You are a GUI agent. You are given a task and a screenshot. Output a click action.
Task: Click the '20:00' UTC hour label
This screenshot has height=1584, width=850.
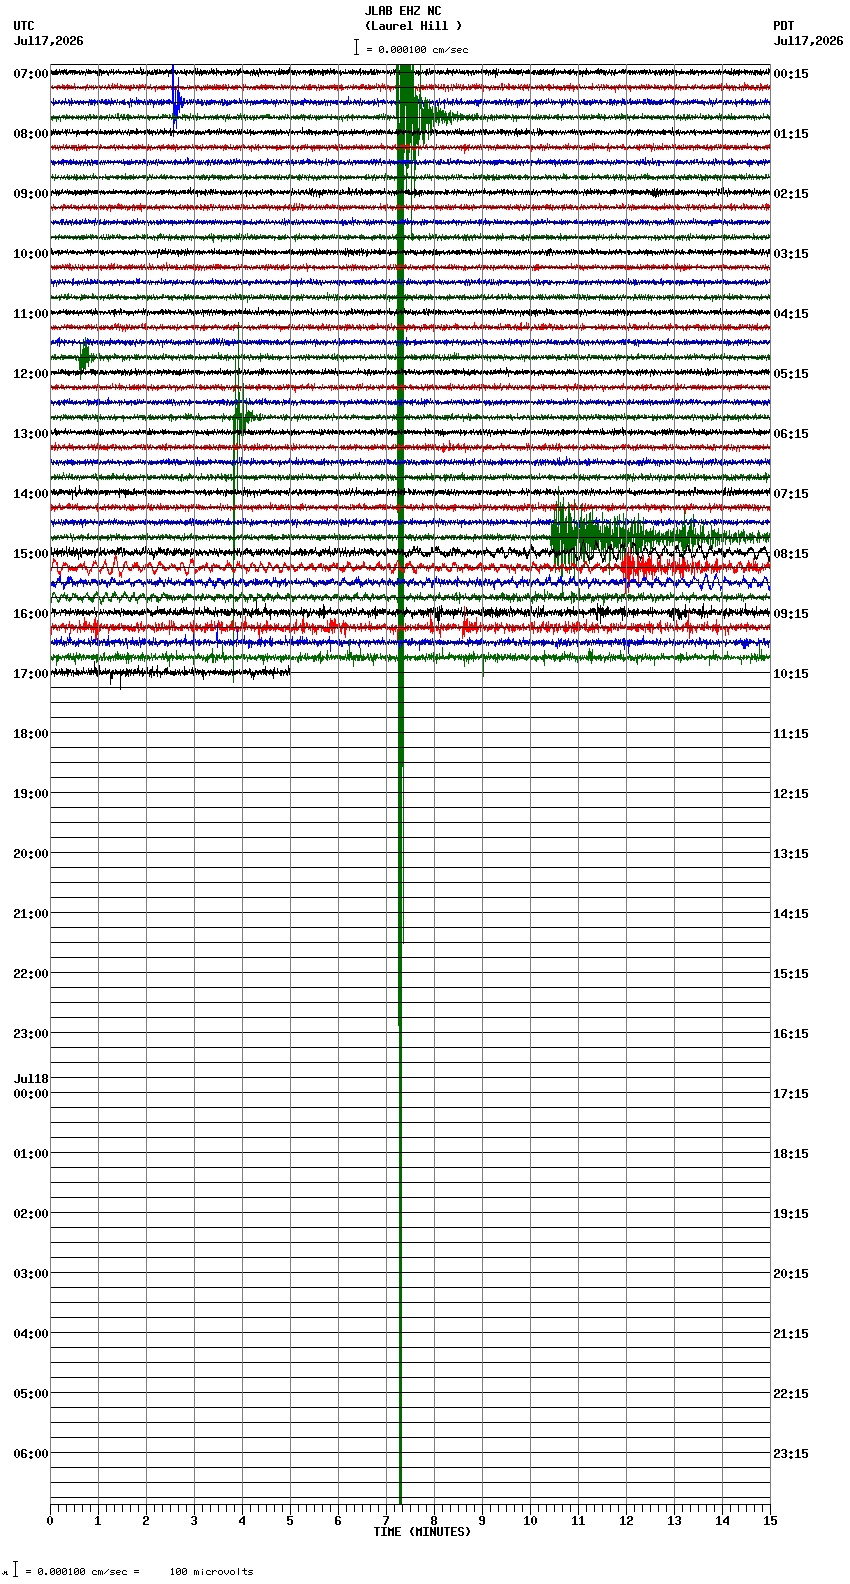pyautogui.click(x=31, y=854)
